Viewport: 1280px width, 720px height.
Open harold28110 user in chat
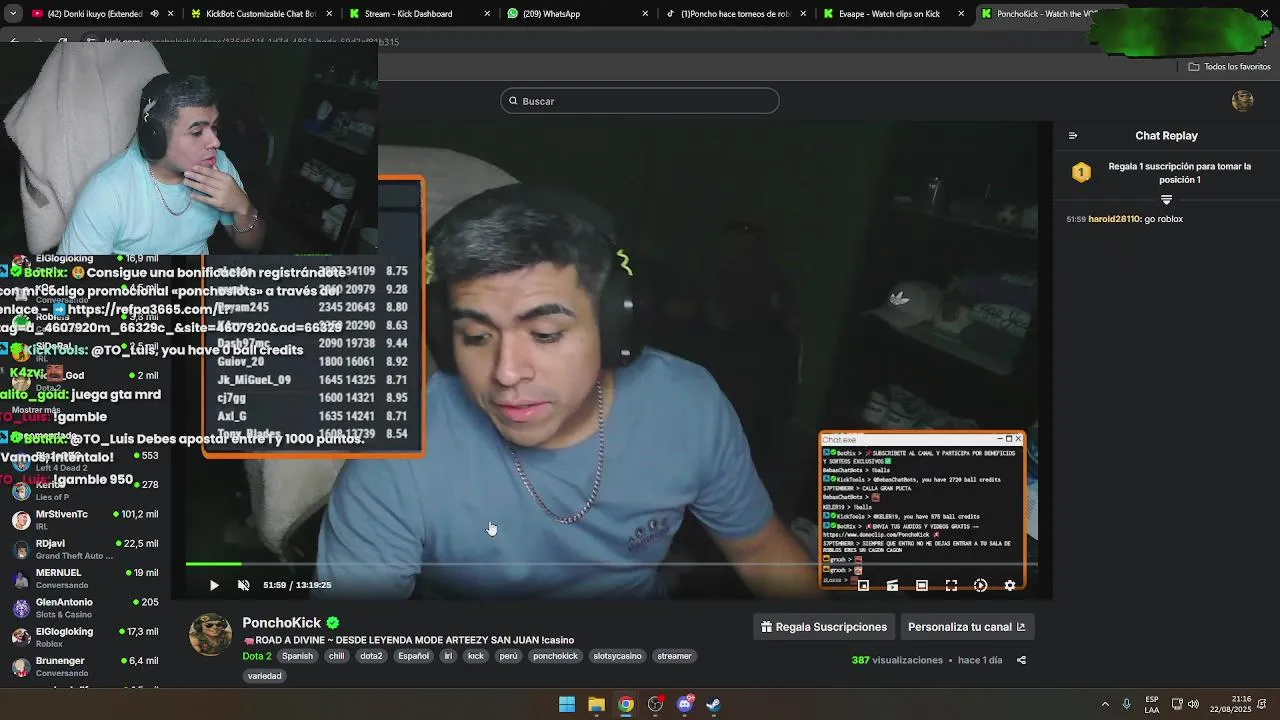[1114, 219]
